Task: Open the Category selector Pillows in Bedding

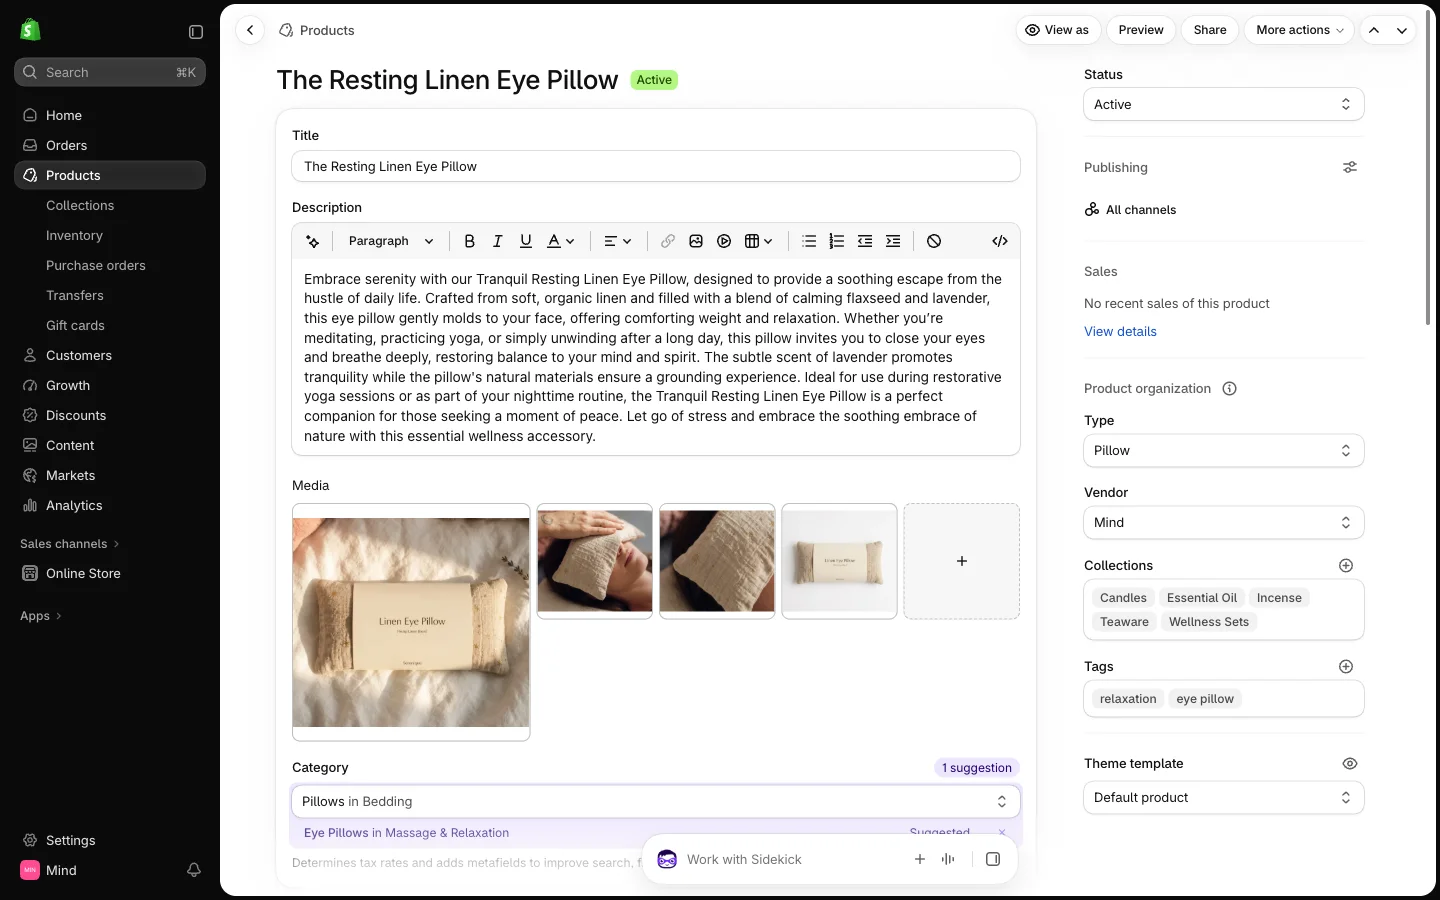Action: tap(656, 802)
